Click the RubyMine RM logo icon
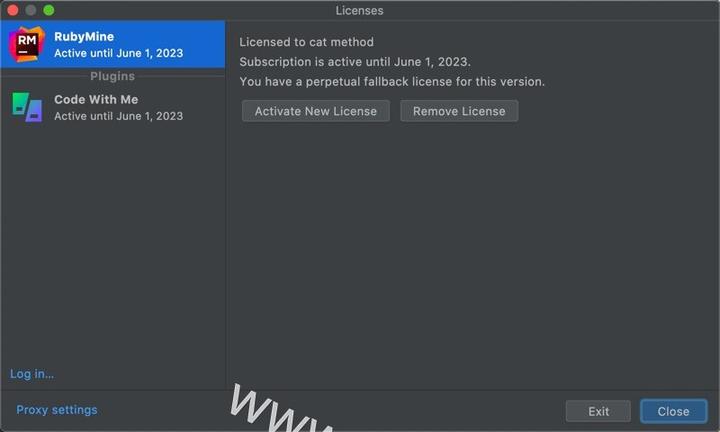Screen dimensions: 720x432 click(x=27, y=44)
